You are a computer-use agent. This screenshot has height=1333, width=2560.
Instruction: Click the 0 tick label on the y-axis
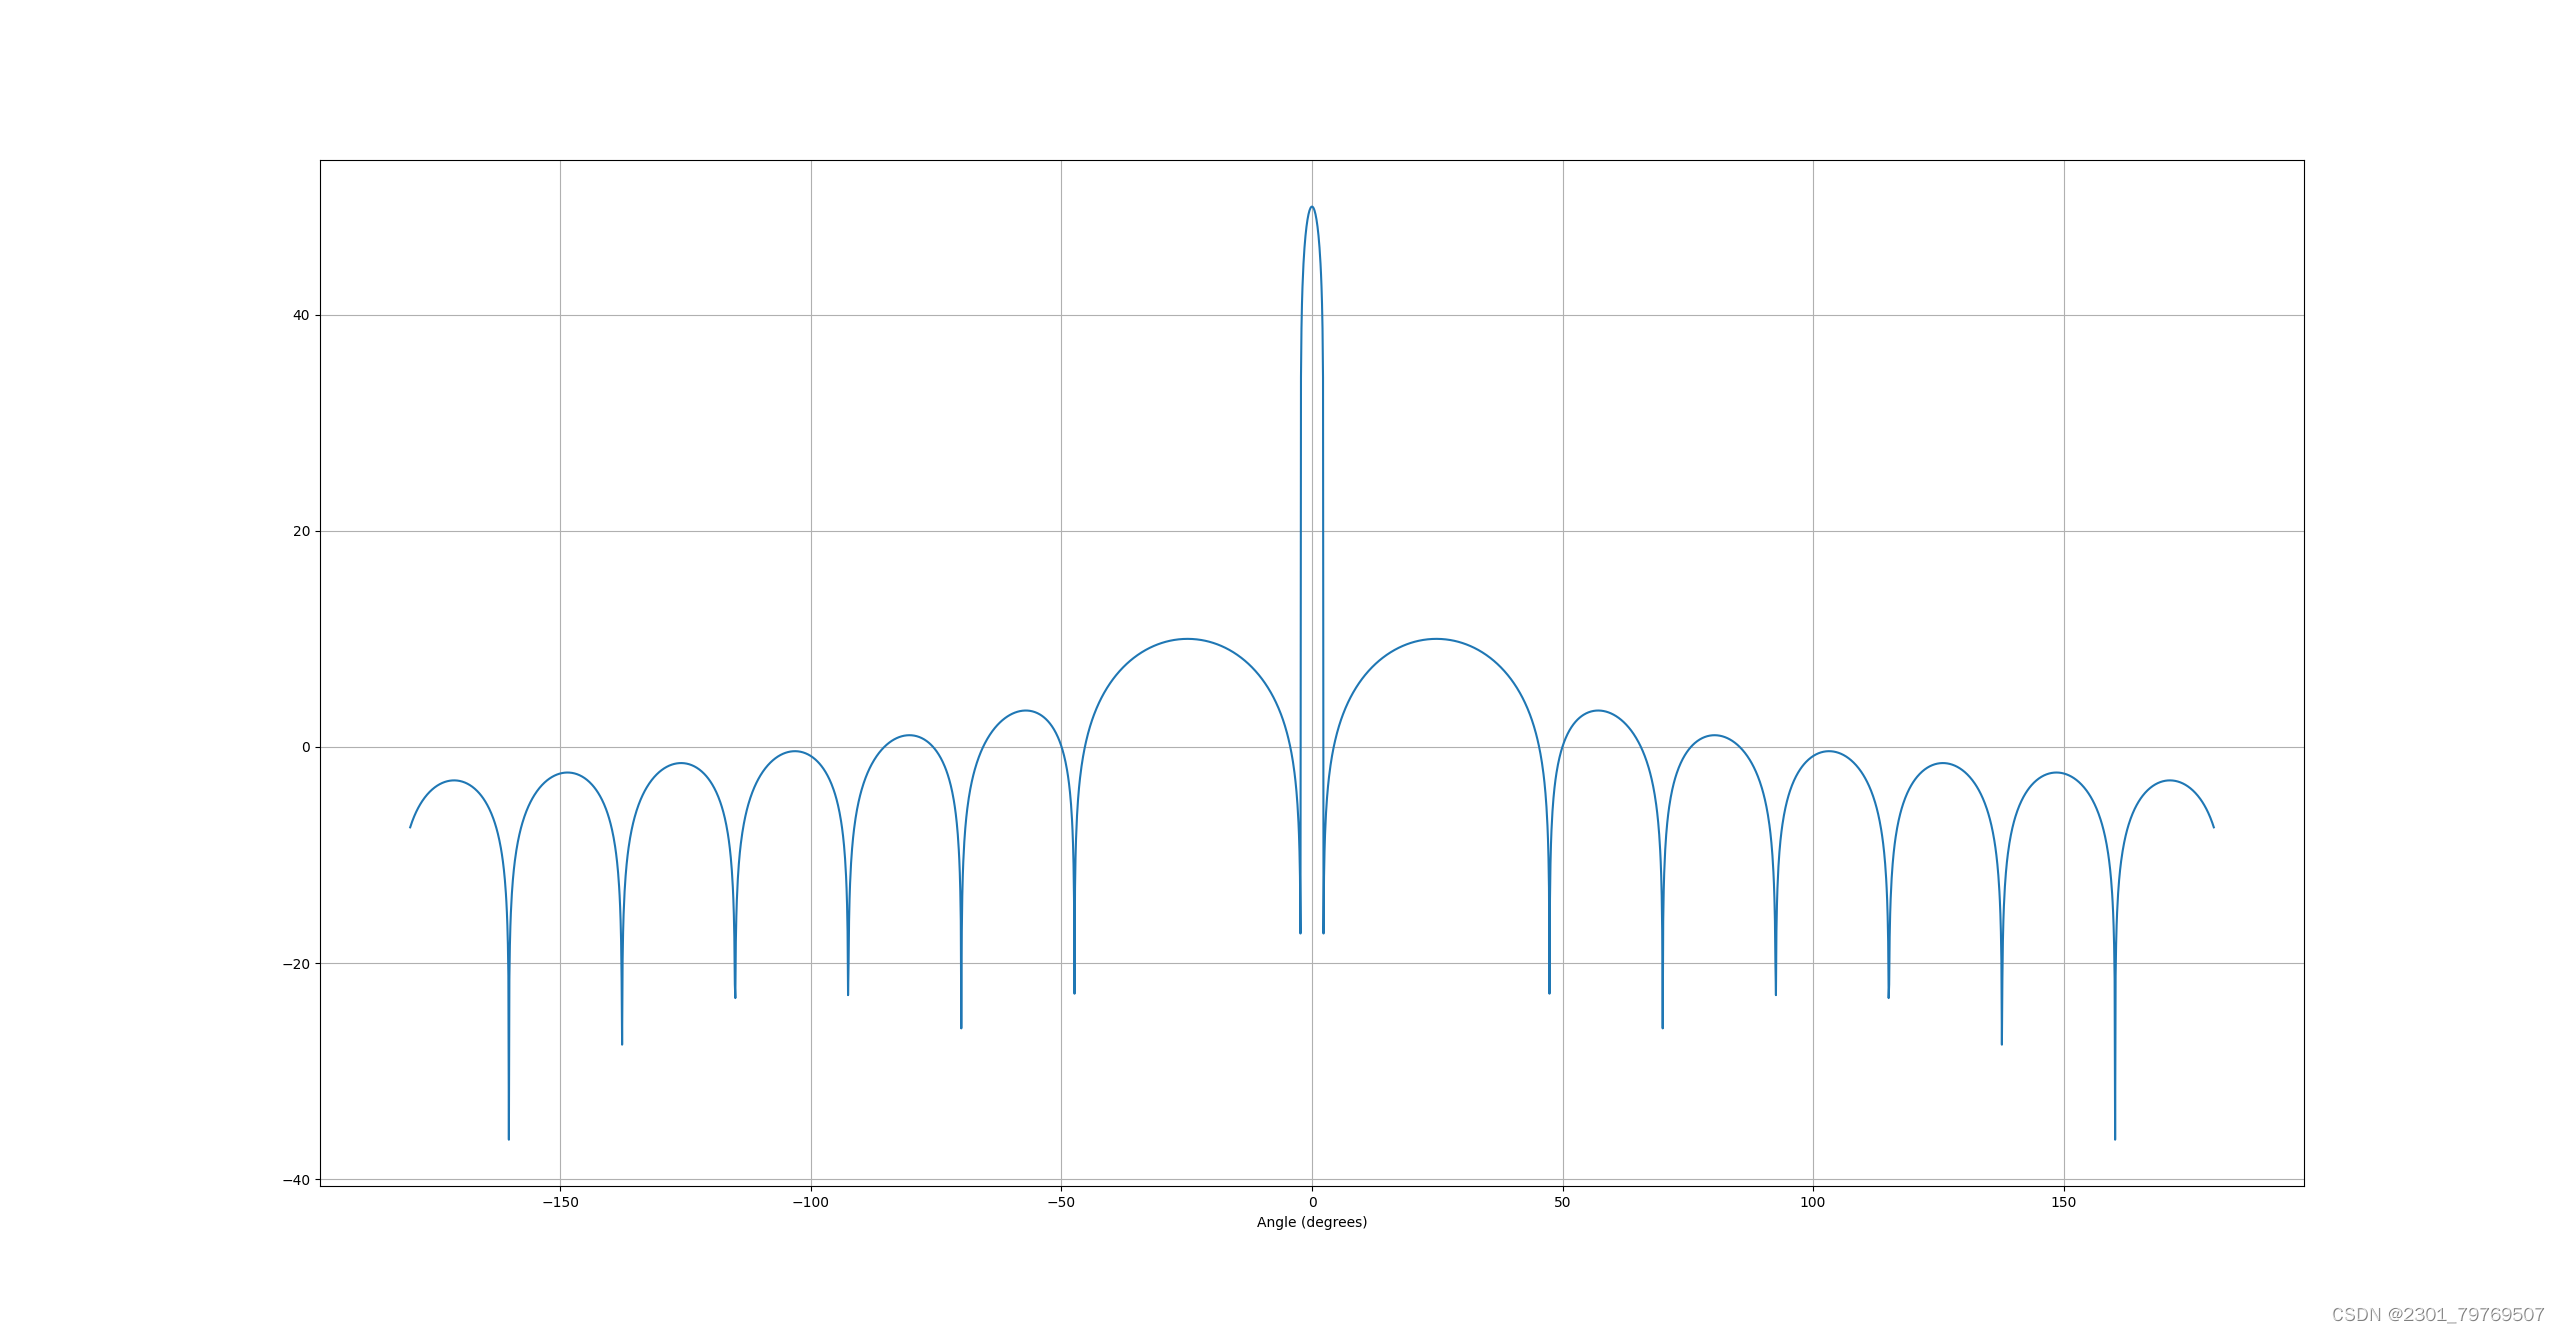(305, 747)
